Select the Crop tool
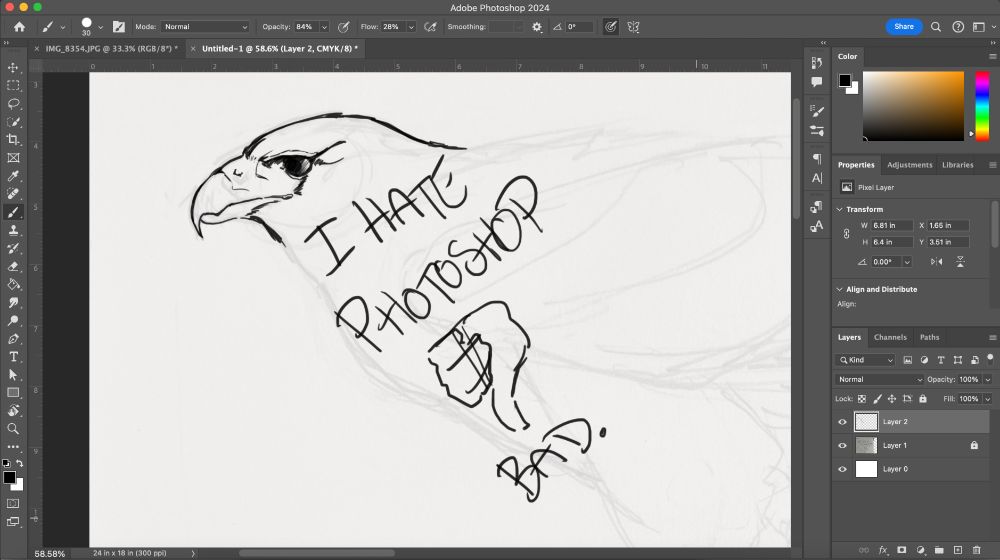 pyautogui.click(x=14, y=140)
